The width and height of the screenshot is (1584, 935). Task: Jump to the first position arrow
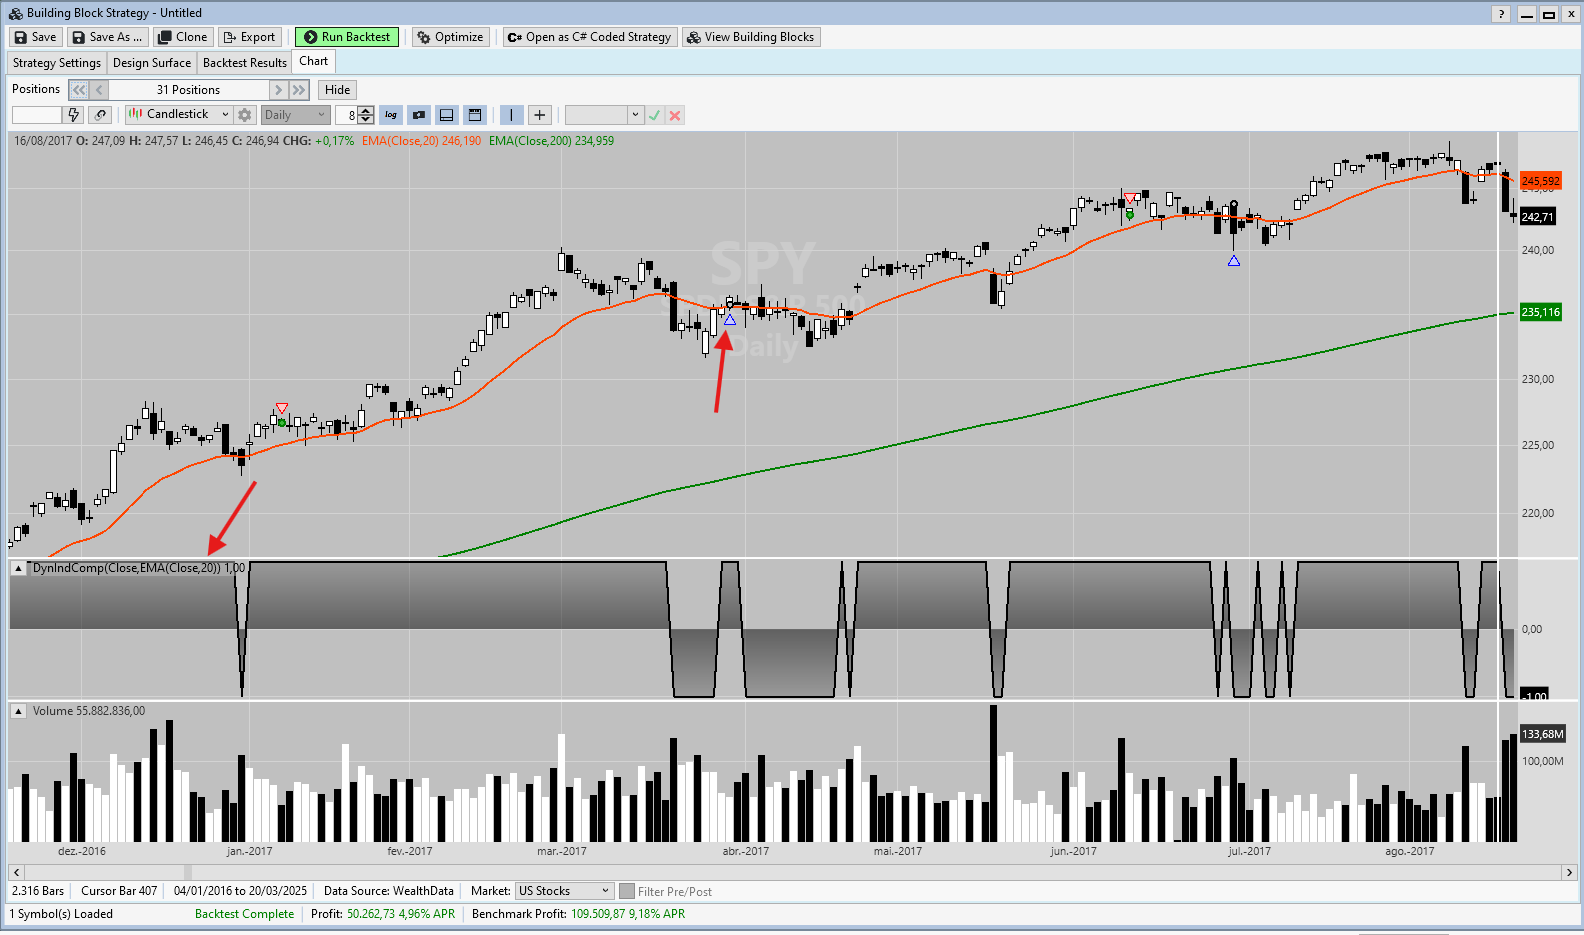[79, 90]
